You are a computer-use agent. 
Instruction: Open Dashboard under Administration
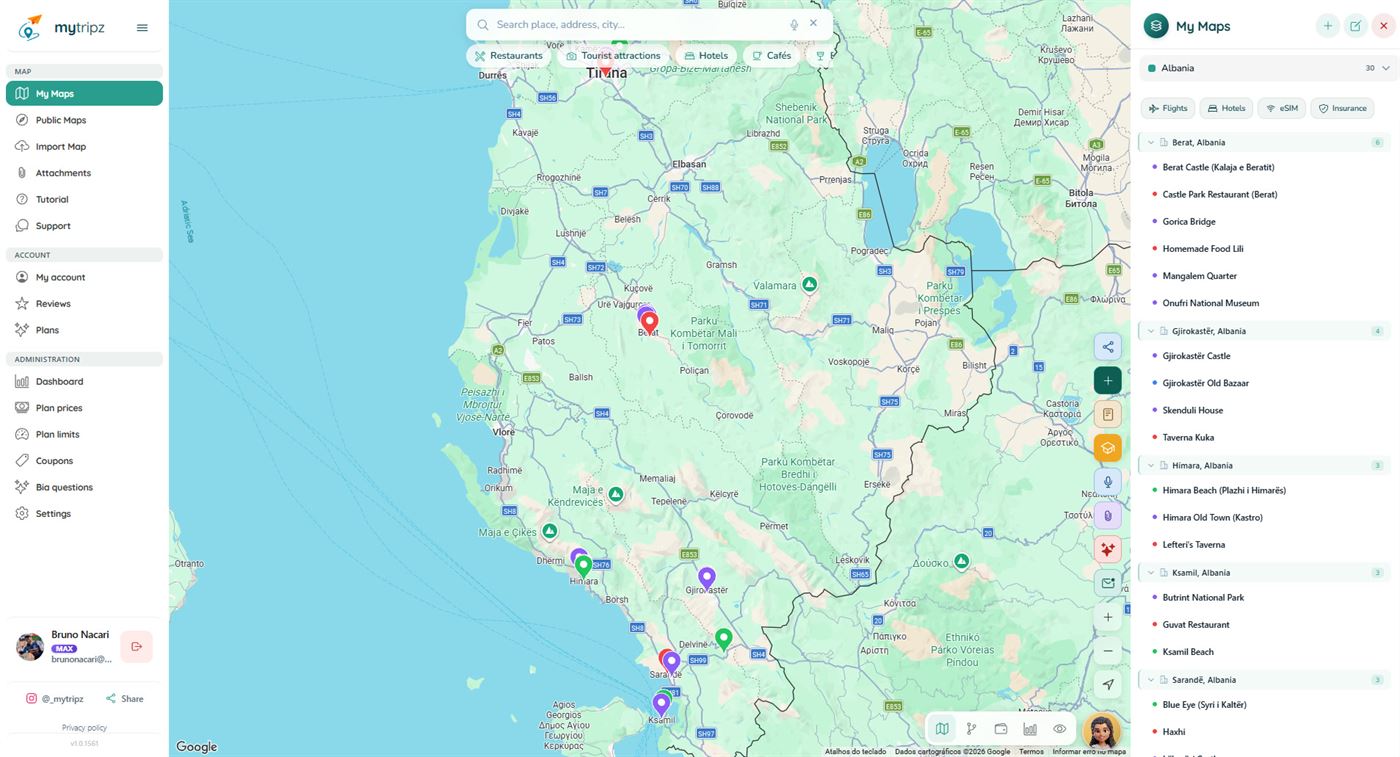84,381
